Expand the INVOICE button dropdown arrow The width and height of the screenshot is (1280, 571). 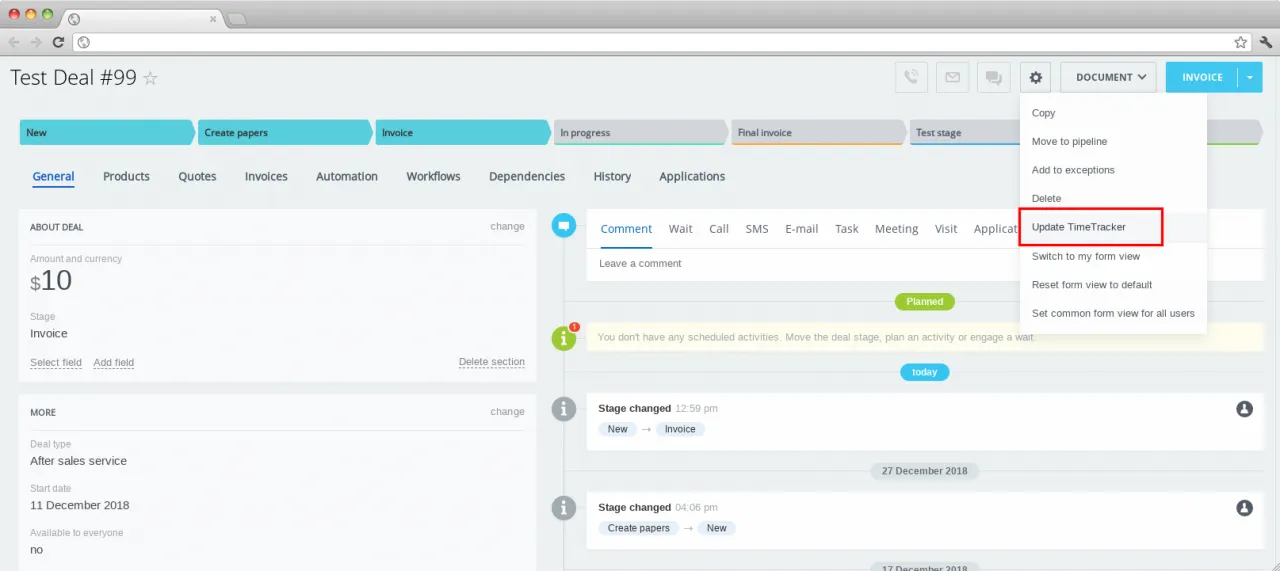click(1250, 77)
